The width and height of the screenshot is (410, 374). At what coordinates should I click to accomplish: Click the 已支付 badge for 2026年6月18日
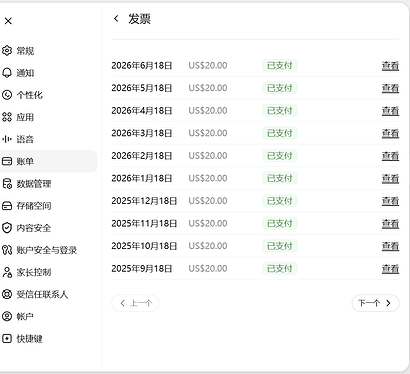(280, 65)
